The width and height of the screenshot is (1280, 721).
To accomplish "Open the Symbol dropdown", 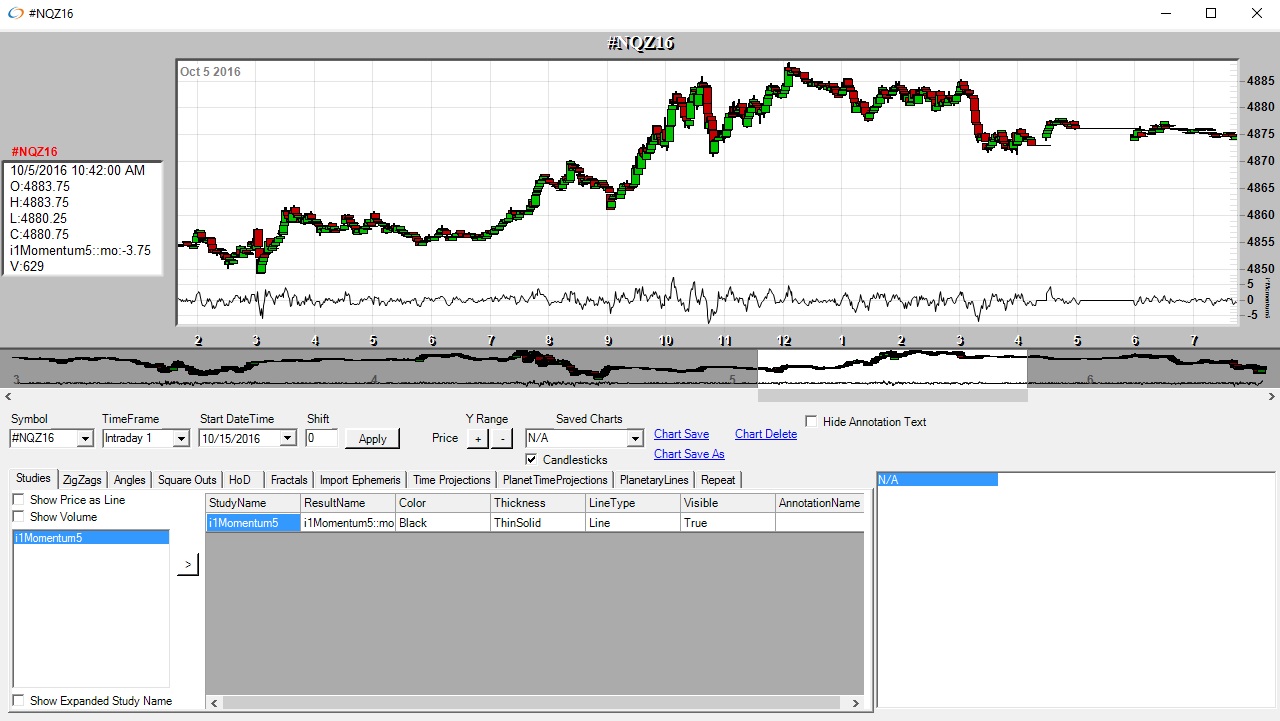I will point(84,438).
